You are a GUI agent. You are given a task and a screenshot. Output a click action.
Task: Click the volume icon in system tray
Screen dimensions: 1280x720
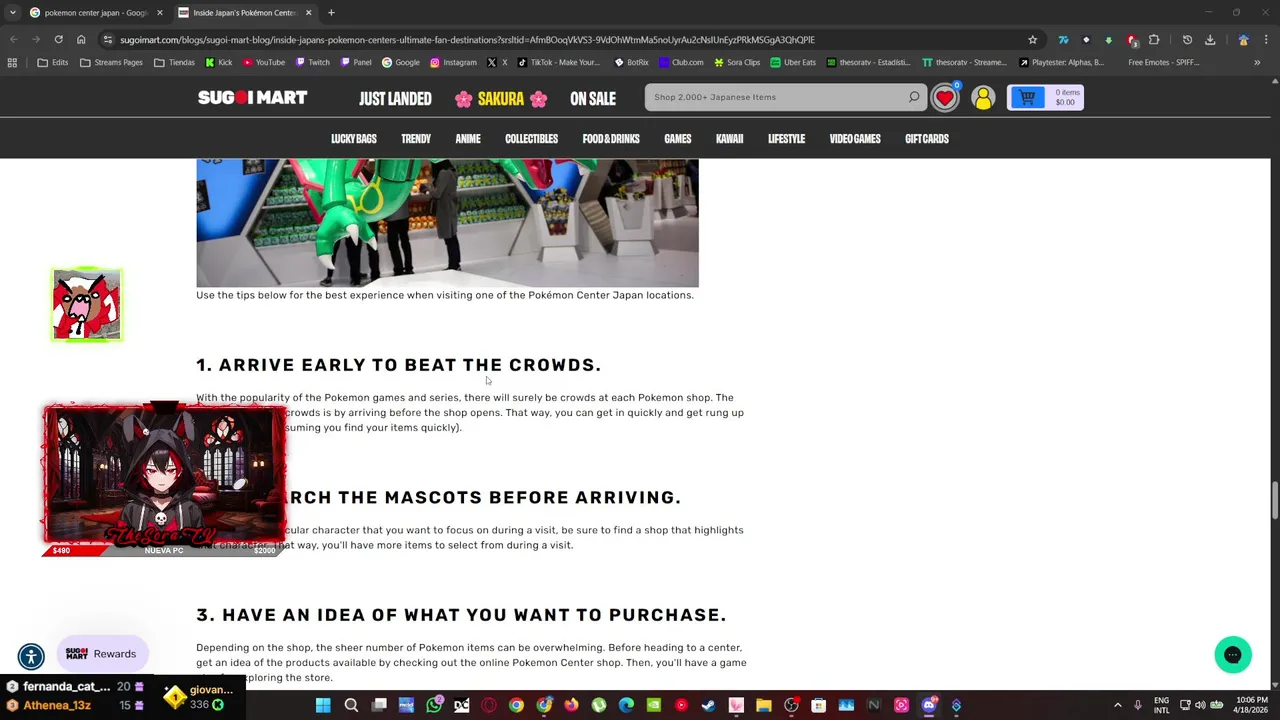click(1200, 706)
